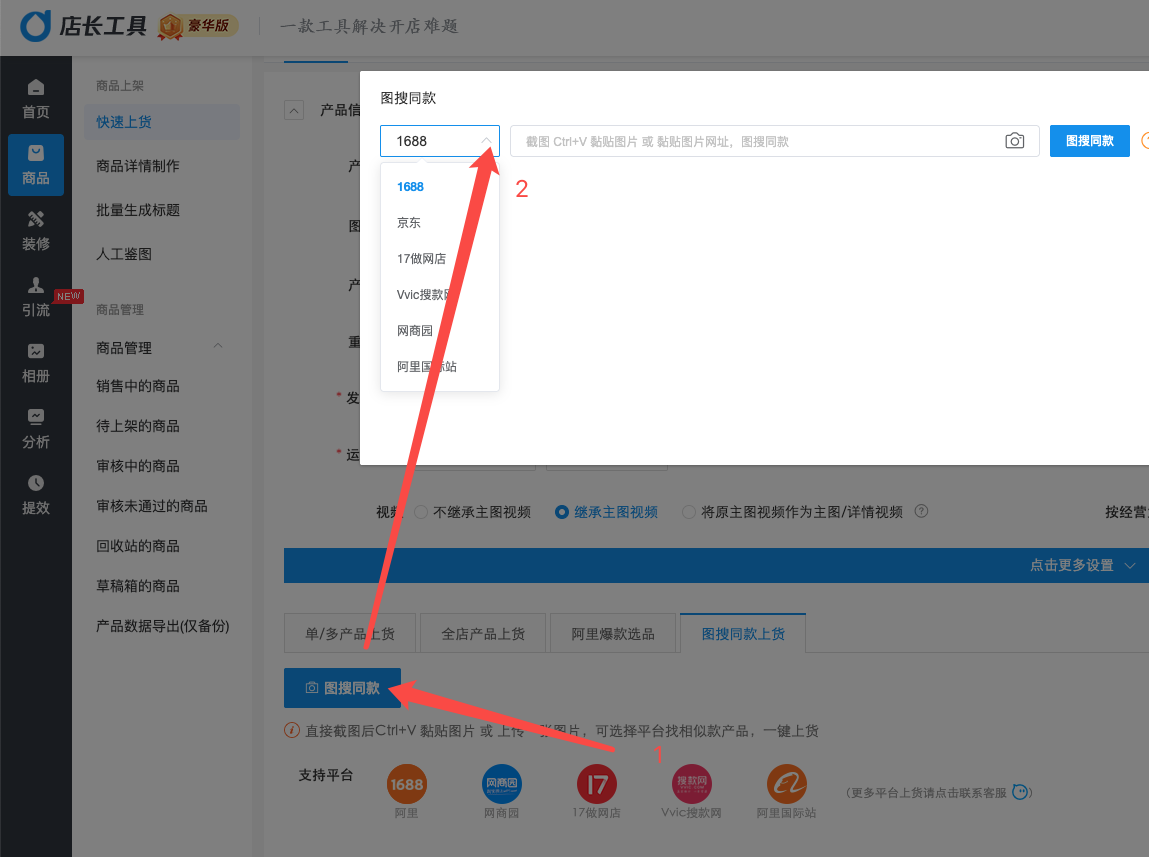
Task: Click the blue 图搜同款 search button in dialog
Action: pos(1090,141)
